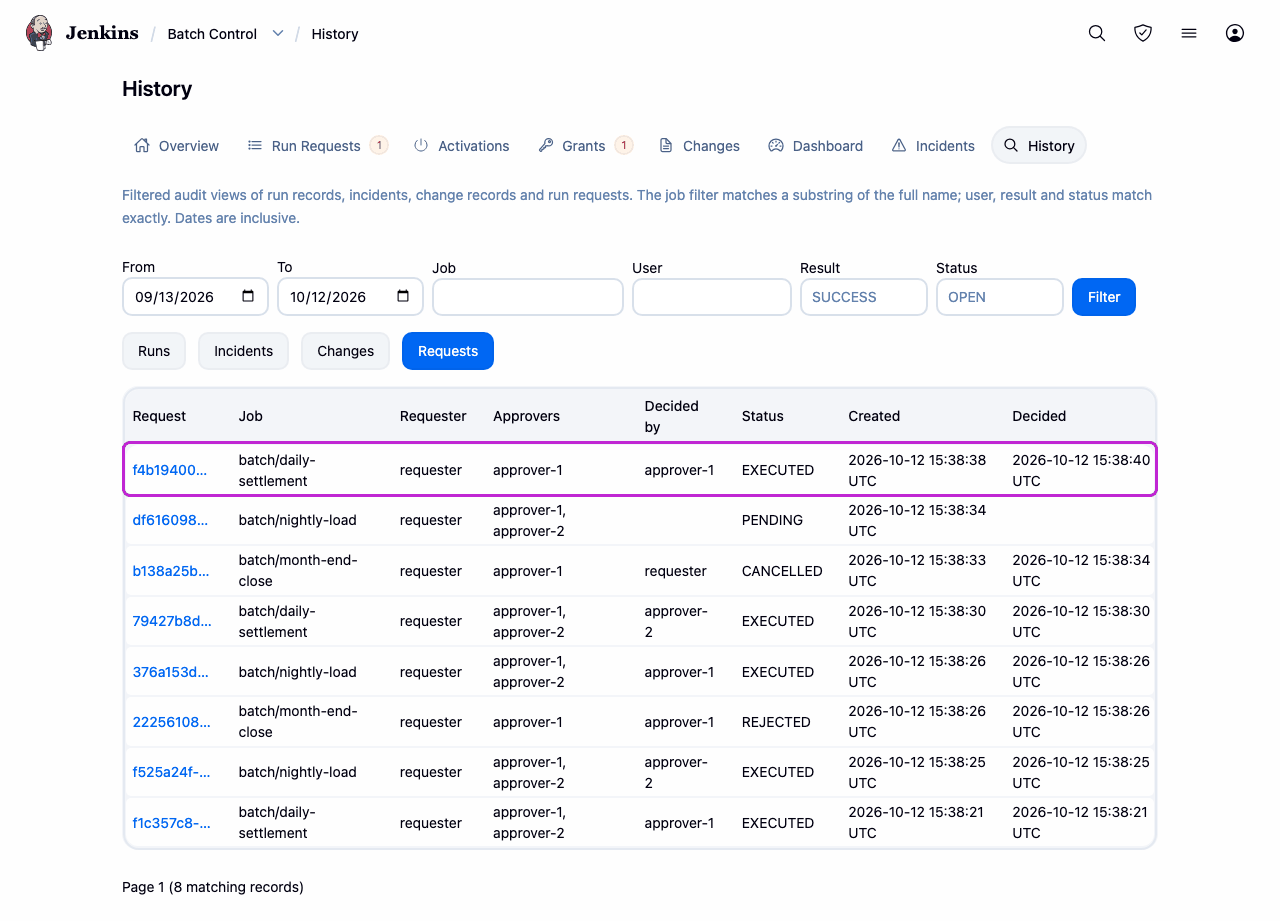Expand the Batch Control breadcrumb chevron

click(x=278, y=33)
